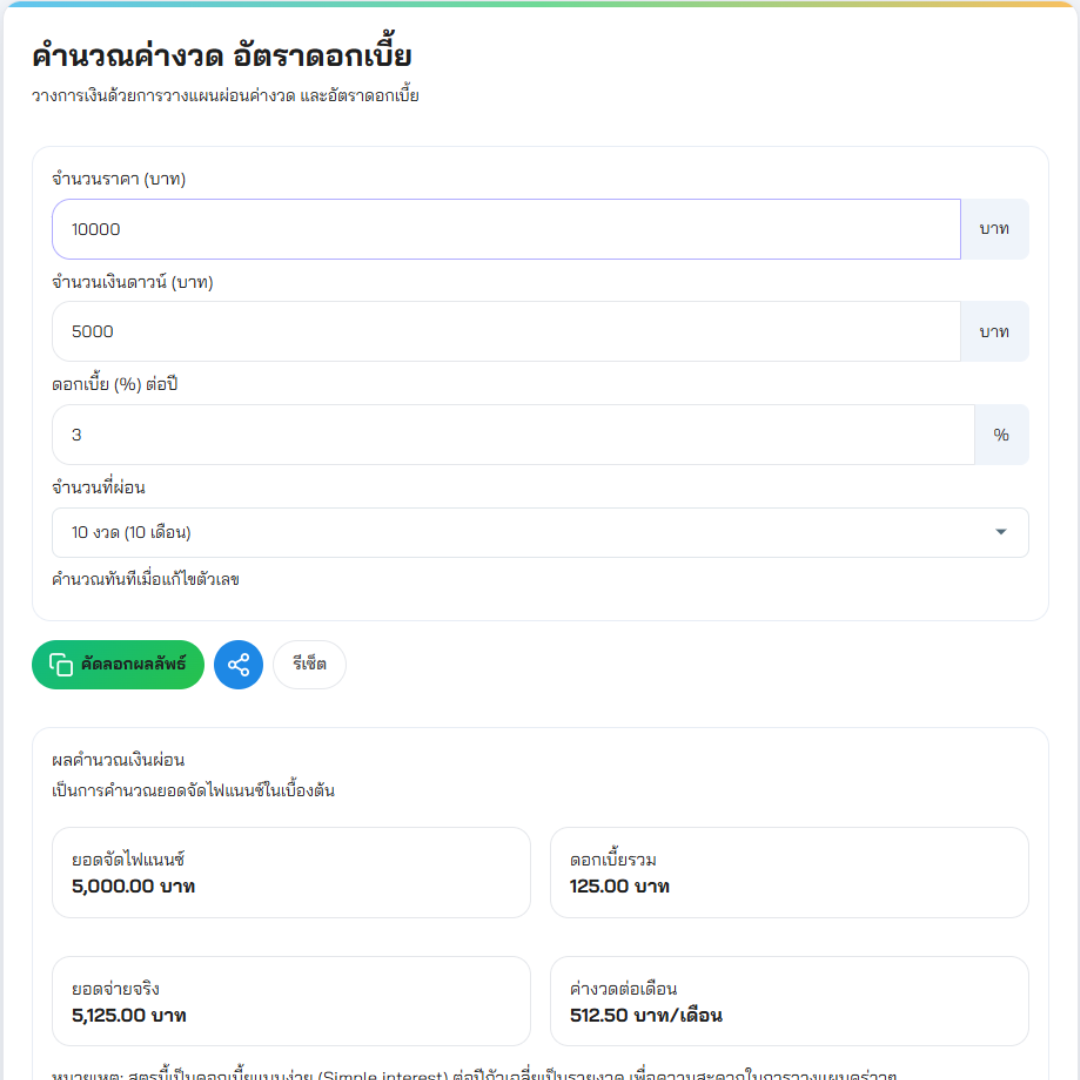Viewport: 1080px width, 1080px height.
Task: Click the dropdown arrow for 10 งวด
Action: 1001,532
